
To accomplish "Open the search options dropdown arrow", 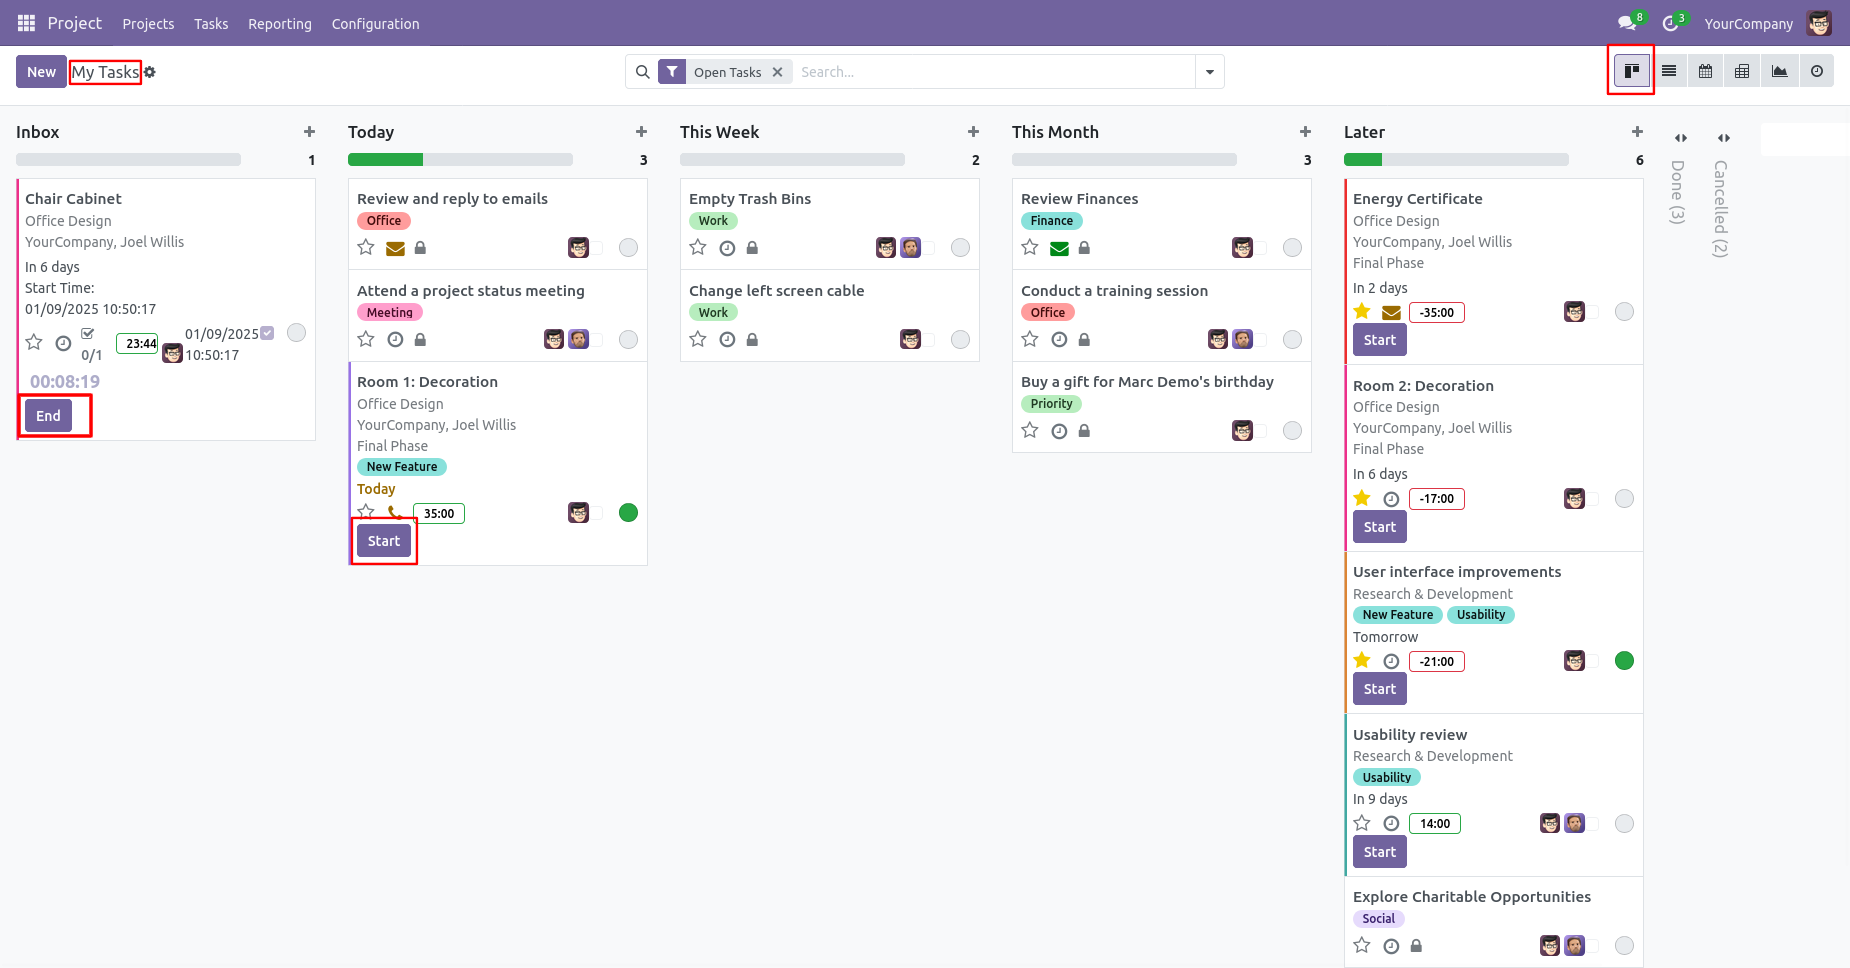I will [x=1210, y=72].
